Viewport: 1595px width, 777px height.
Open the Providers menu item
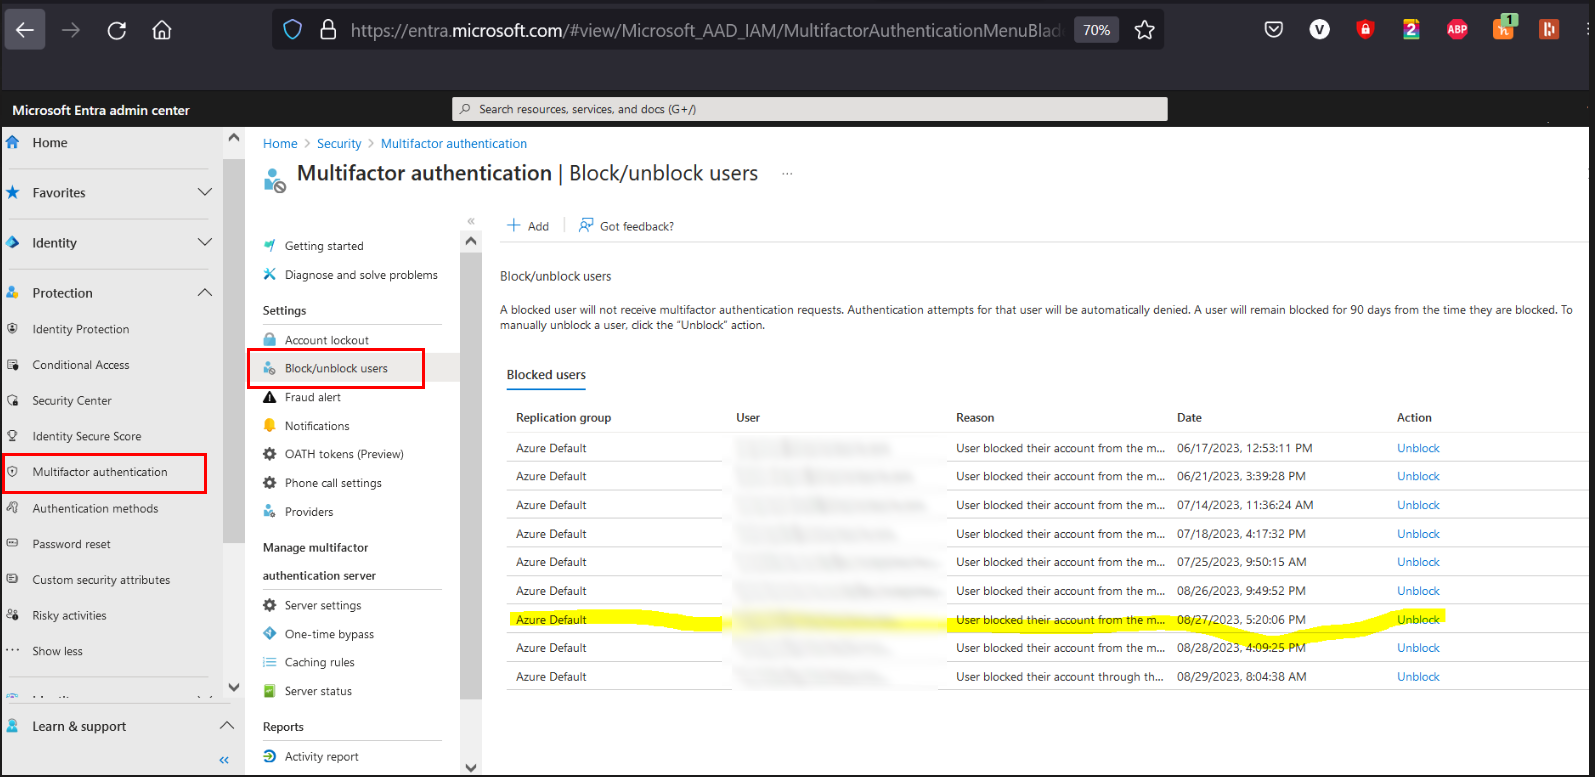(x=309, y=512)
